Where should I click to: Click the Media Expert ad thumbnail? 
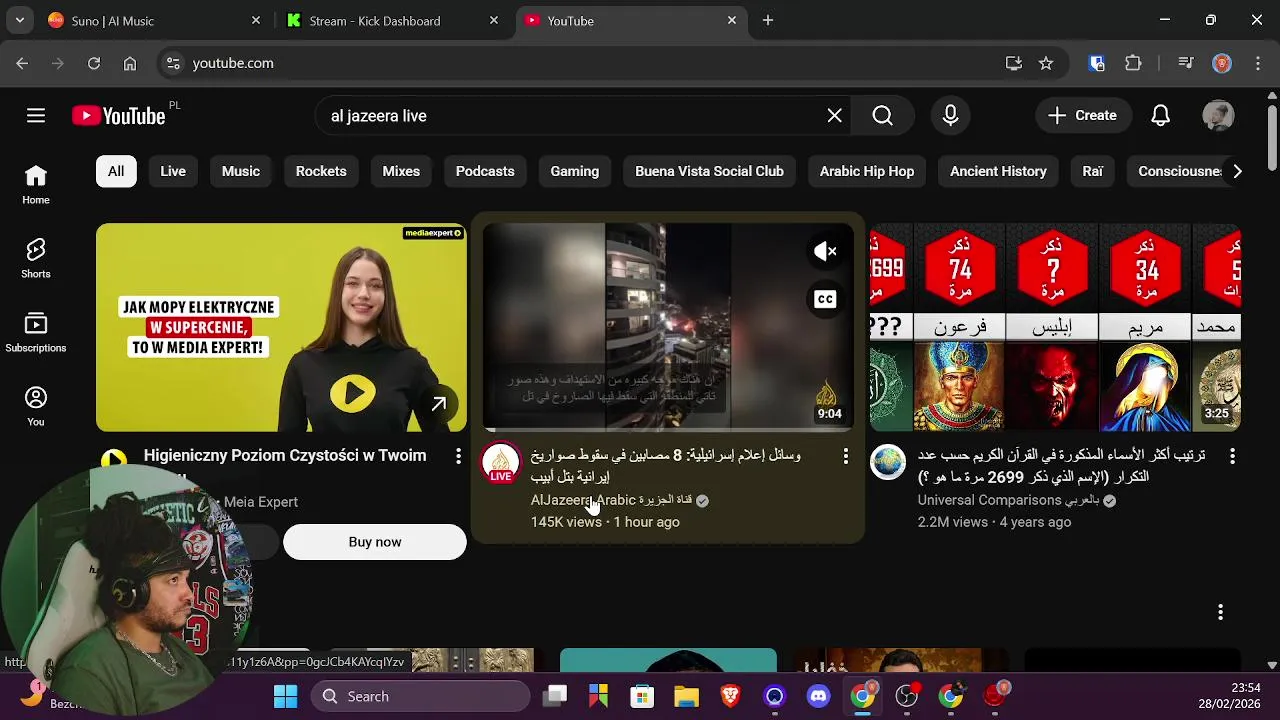coord(281,328)
